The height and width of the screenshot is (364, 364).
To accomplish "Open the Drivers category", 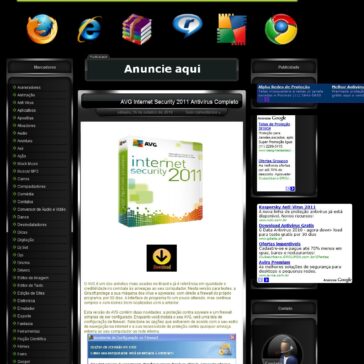I will coord(23,270).
